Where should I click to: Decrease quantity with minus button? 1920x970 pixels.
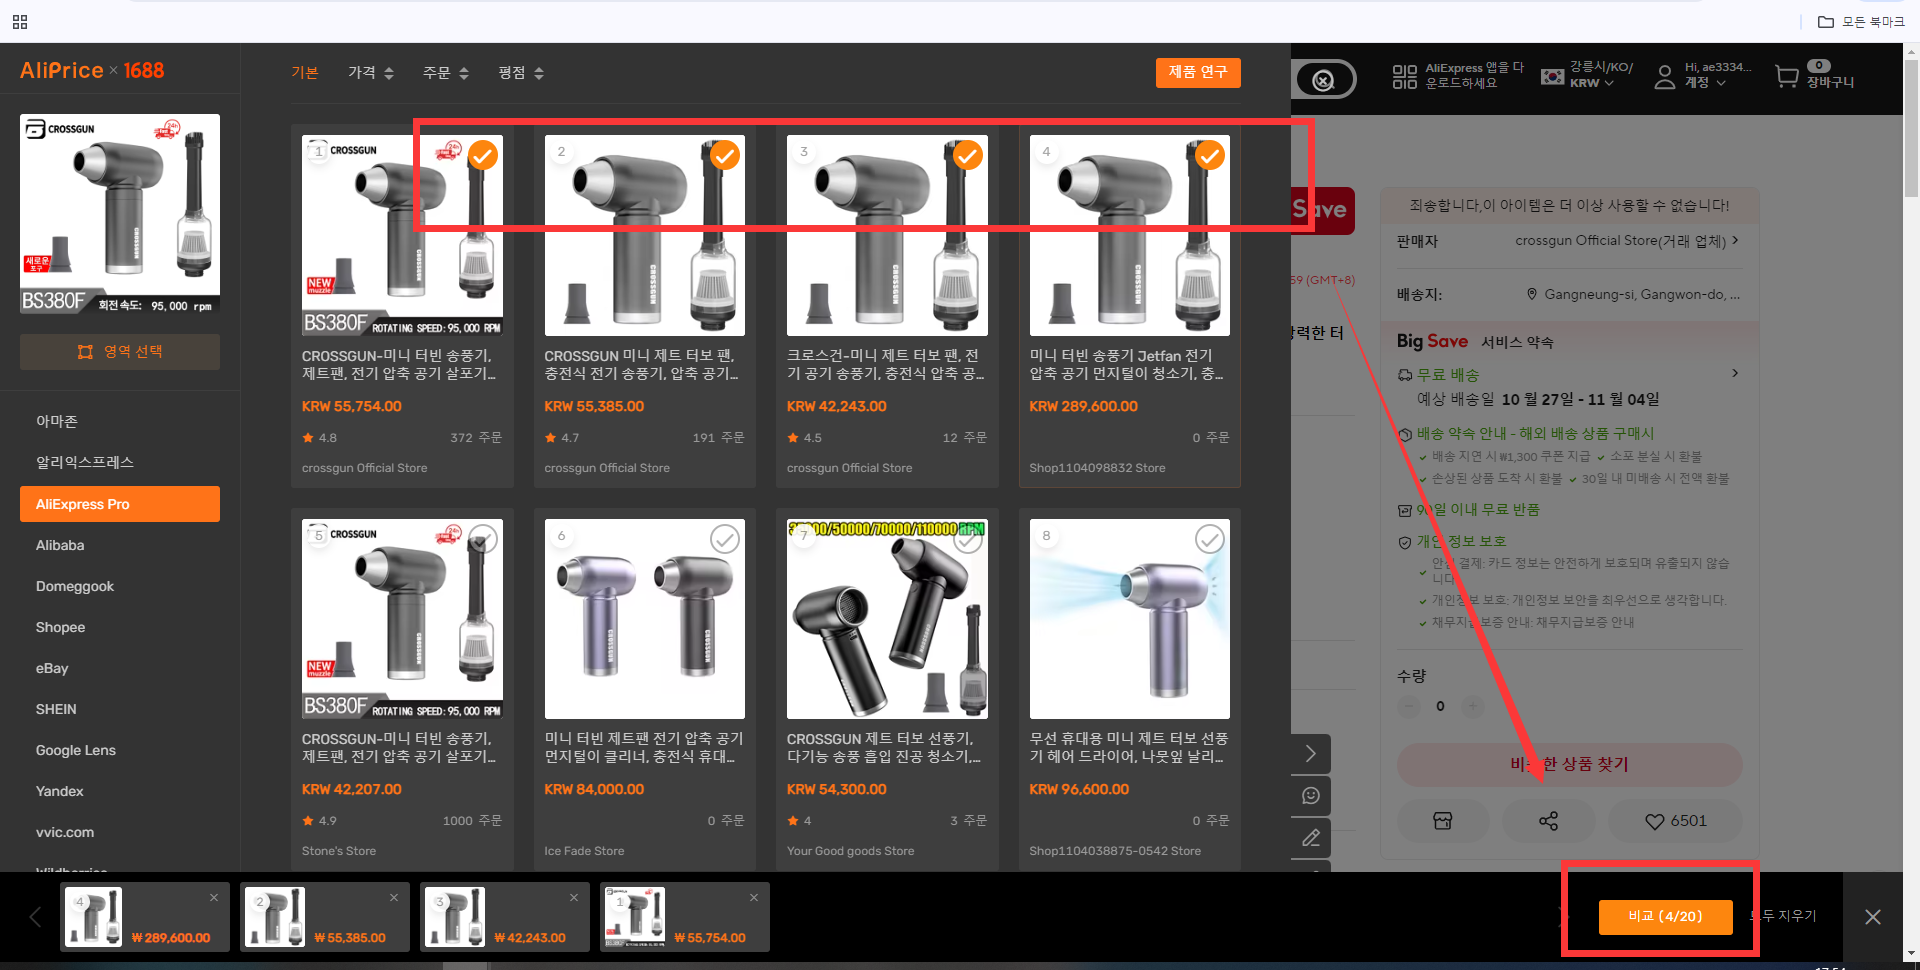[x=1409, y=706]
